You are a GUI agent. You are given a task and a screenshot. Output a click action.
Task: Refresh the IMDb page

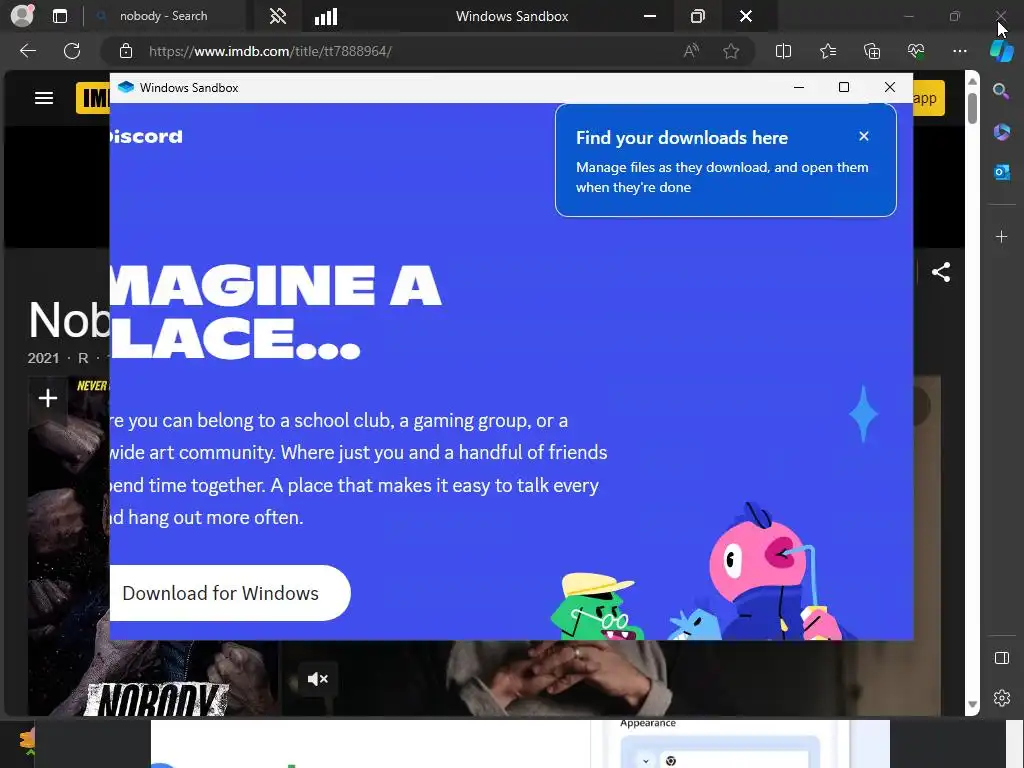tap(72, 51)
